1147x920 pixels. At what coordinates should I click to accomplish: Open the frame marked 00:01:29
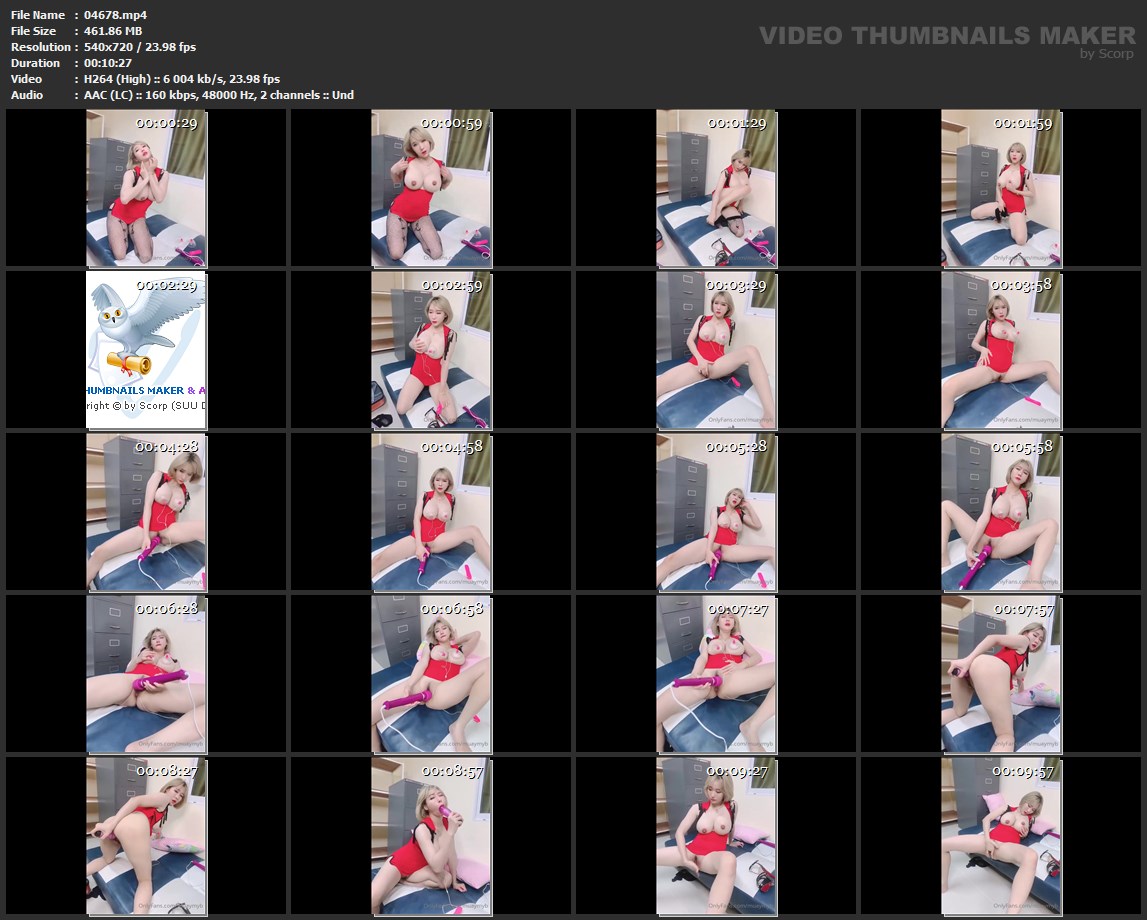pyautogui.click(x=716, y=188)
